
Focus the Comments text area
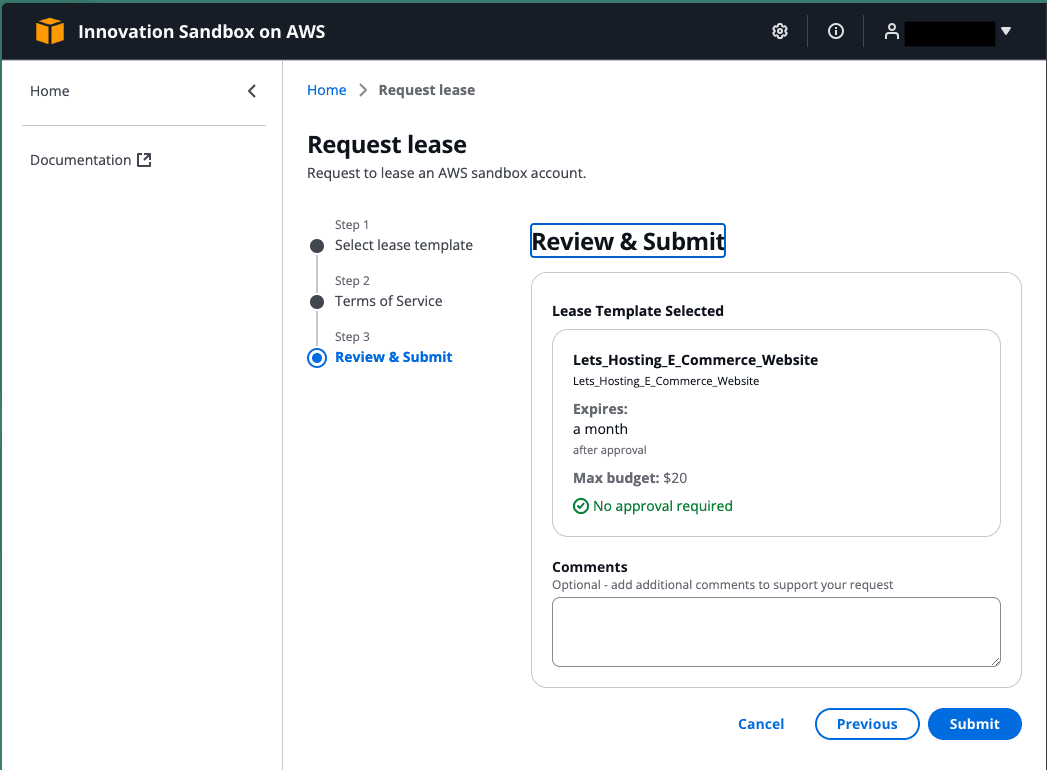(x=776, y=632)
